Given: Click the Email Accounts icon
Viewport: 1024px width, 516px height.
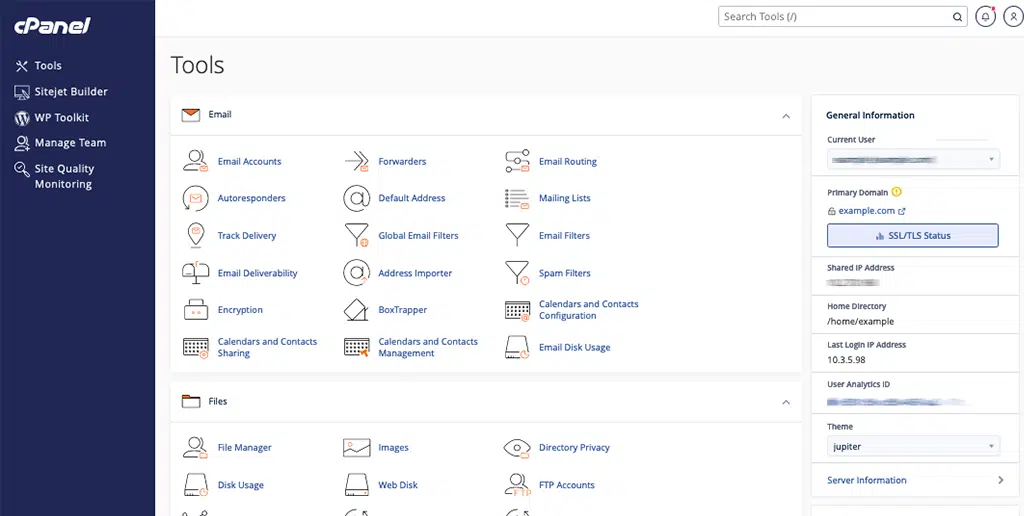Looking at the screenshot, I should tap(195, 161).
